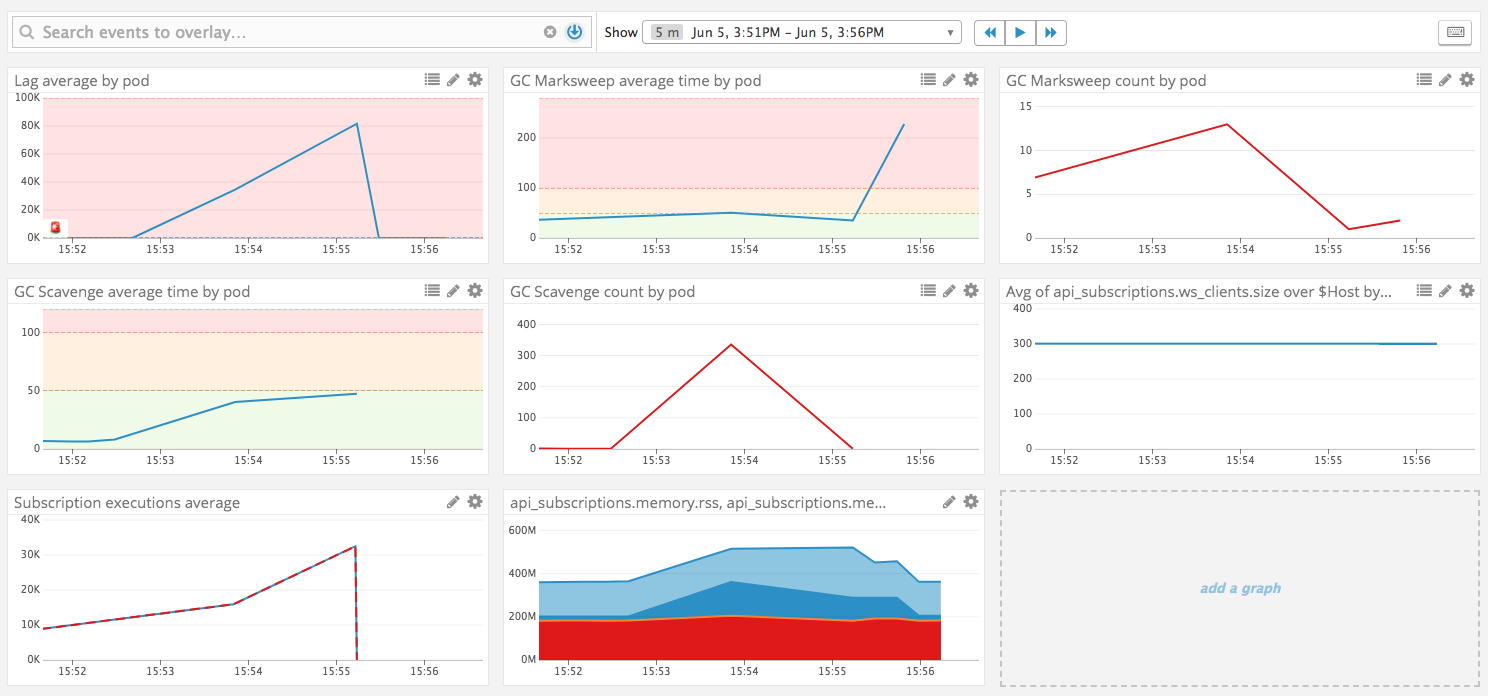Viewport: 1488px width, 696px height.
Task: Open the metrics list for Lag average graph
Action: (x=432, y=79)
